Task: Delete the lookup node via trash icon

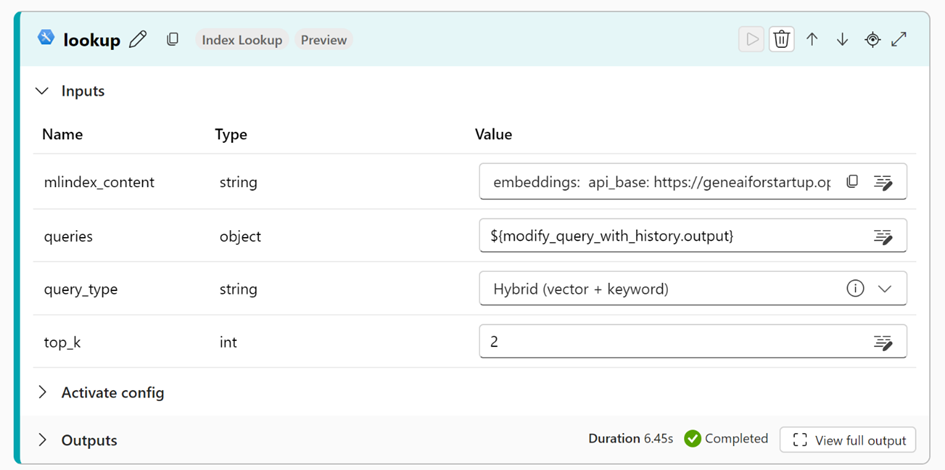Action: pyautogui.click(x=782, y=39)
